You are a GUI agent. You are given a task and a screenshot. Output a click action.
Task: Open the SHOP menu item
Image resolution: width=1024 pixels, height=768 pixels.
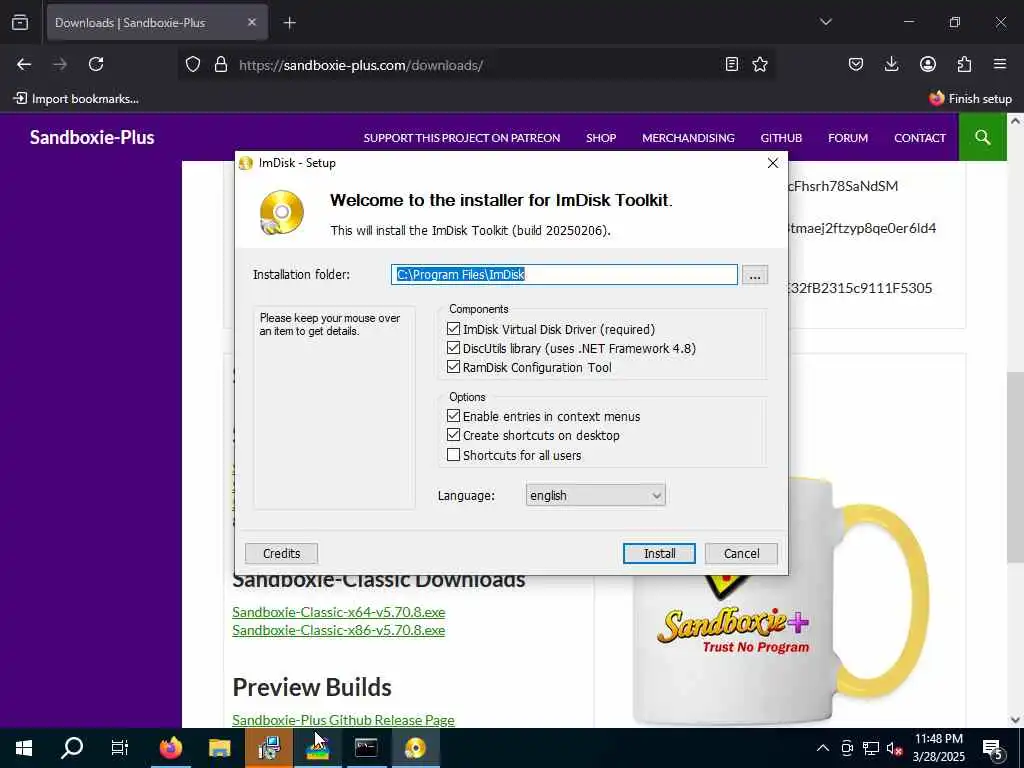[x=601, y=138]
